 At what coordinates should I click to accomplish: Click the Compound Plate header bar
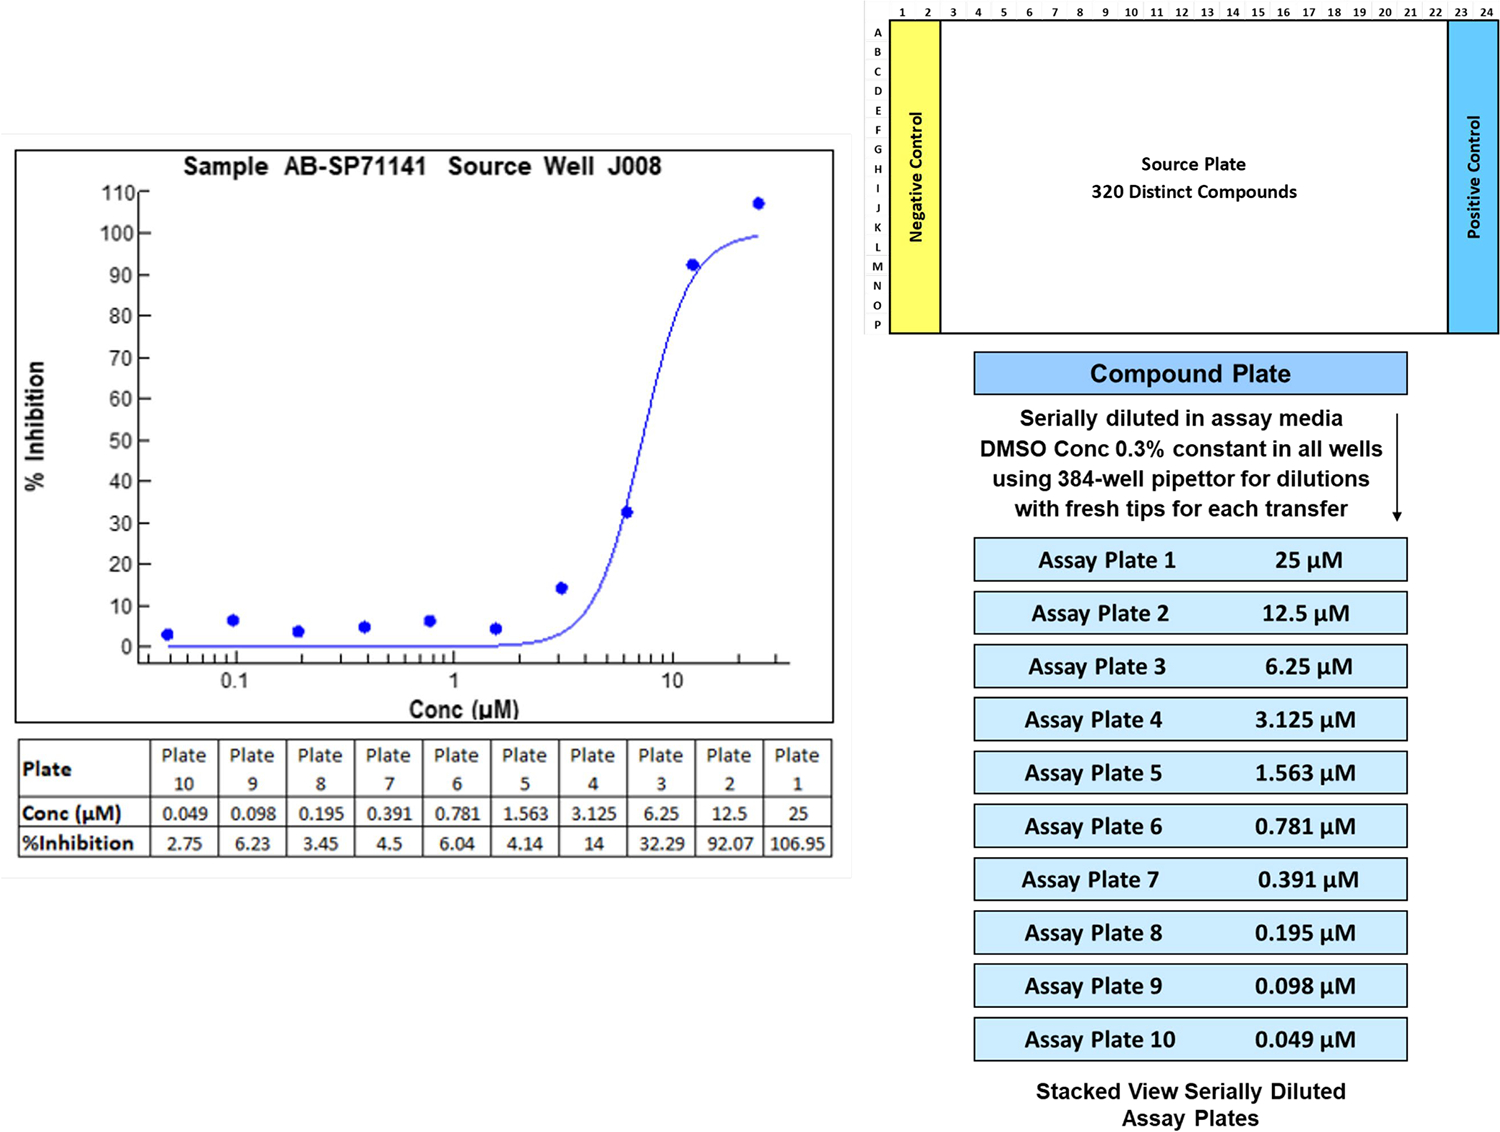1190,373
